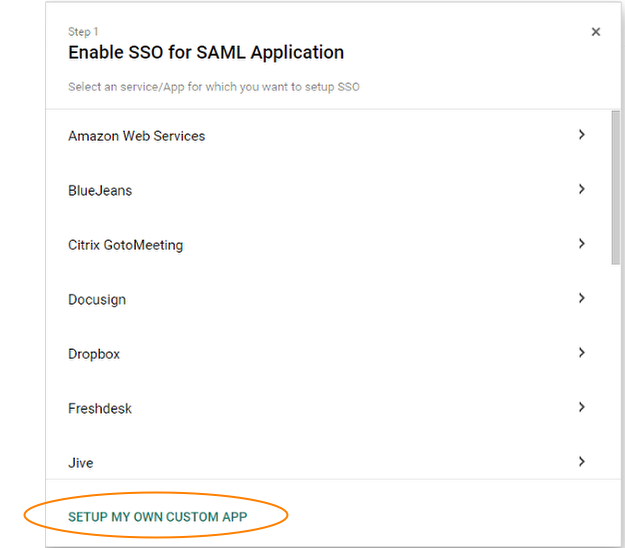
Task: Click the Dropbox row chevron
Action: click(x=581, y=352)
